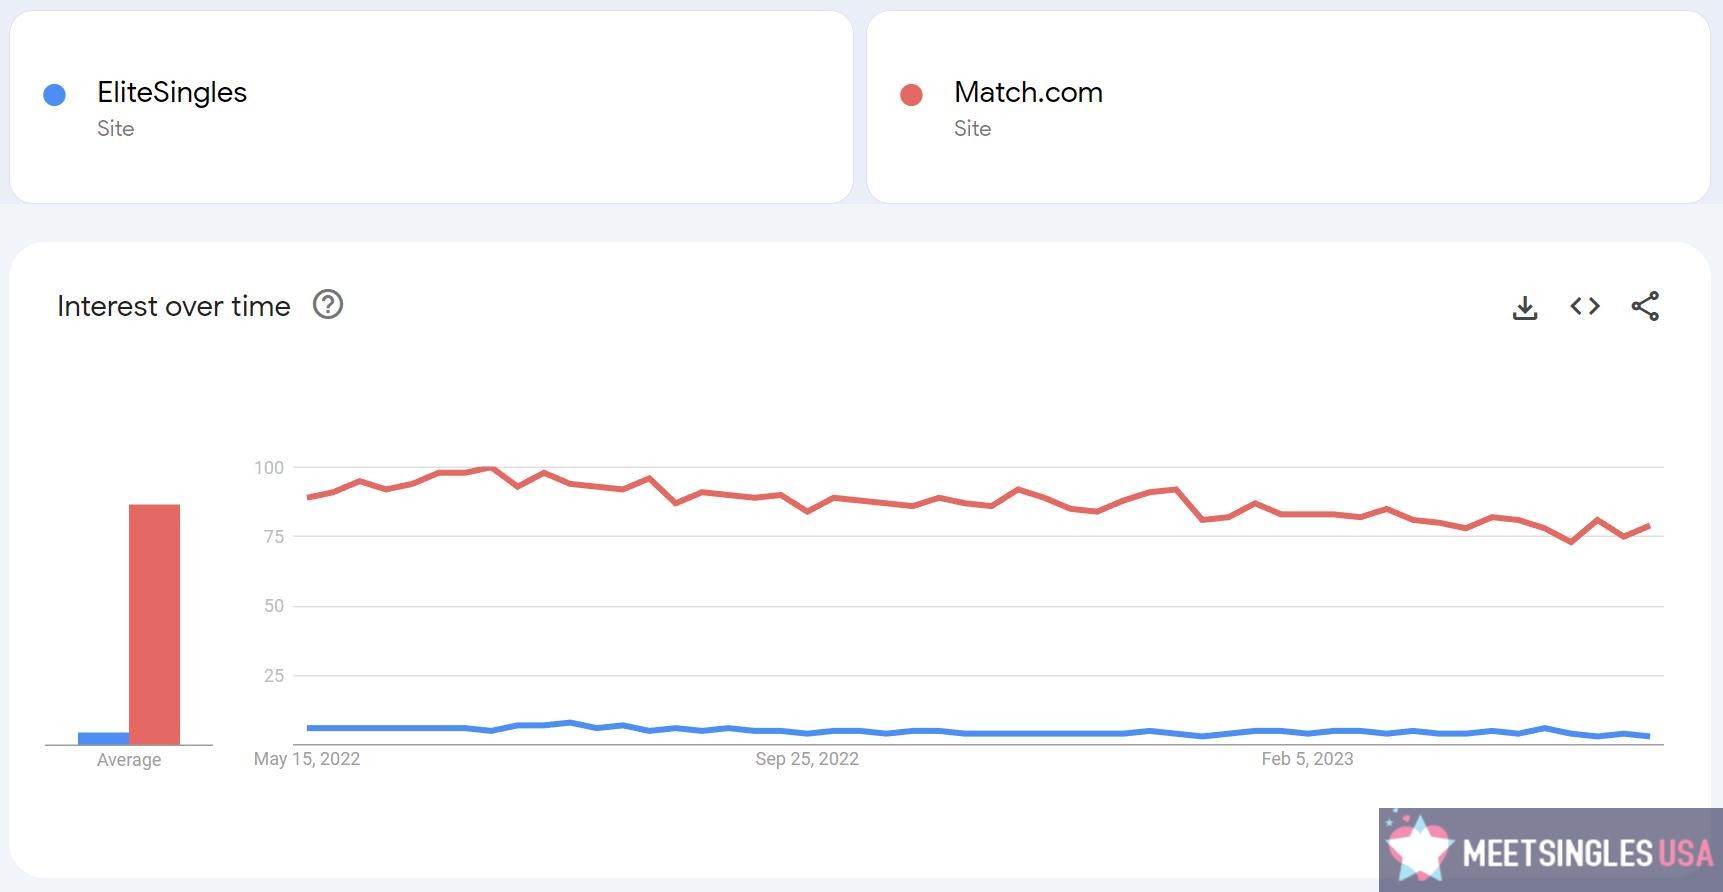Click the MeetSingles USA star logo
The height and width of the screenshot is (892, 1723).
click(x=1418, y=848)
